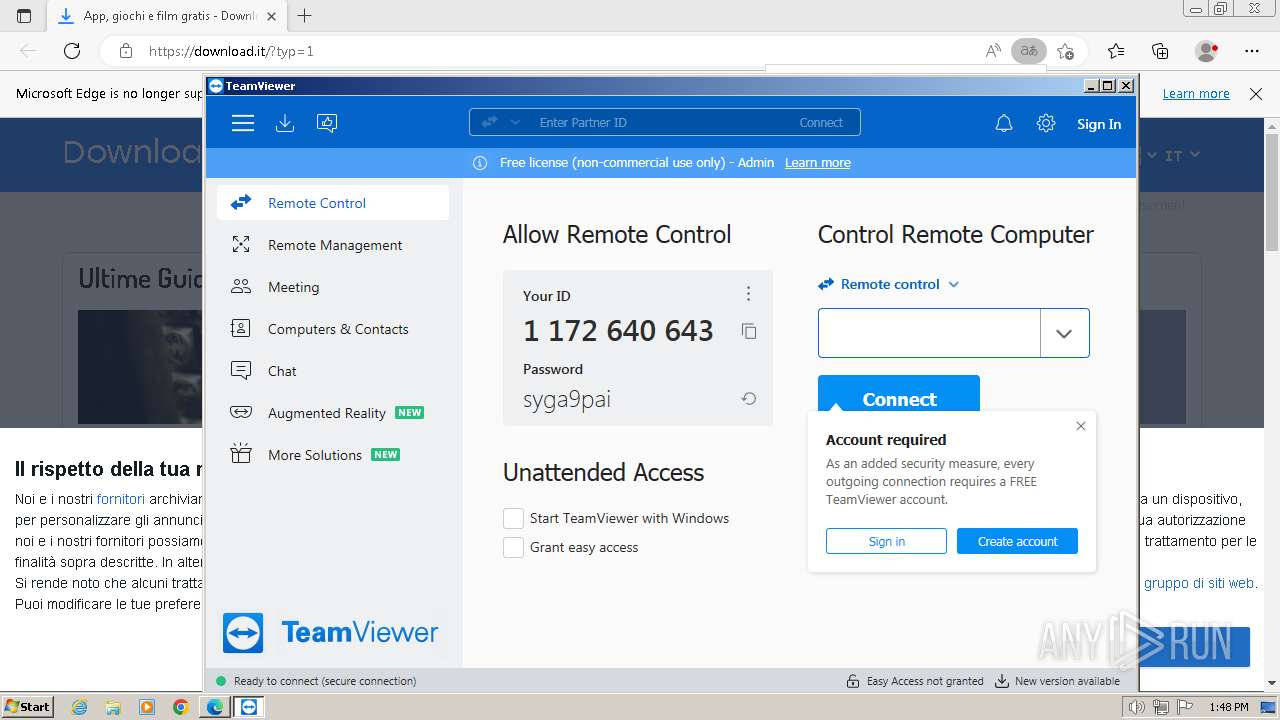
Task: Enable Start TeamViewer with Windows
Action: [x=513, y=518]
